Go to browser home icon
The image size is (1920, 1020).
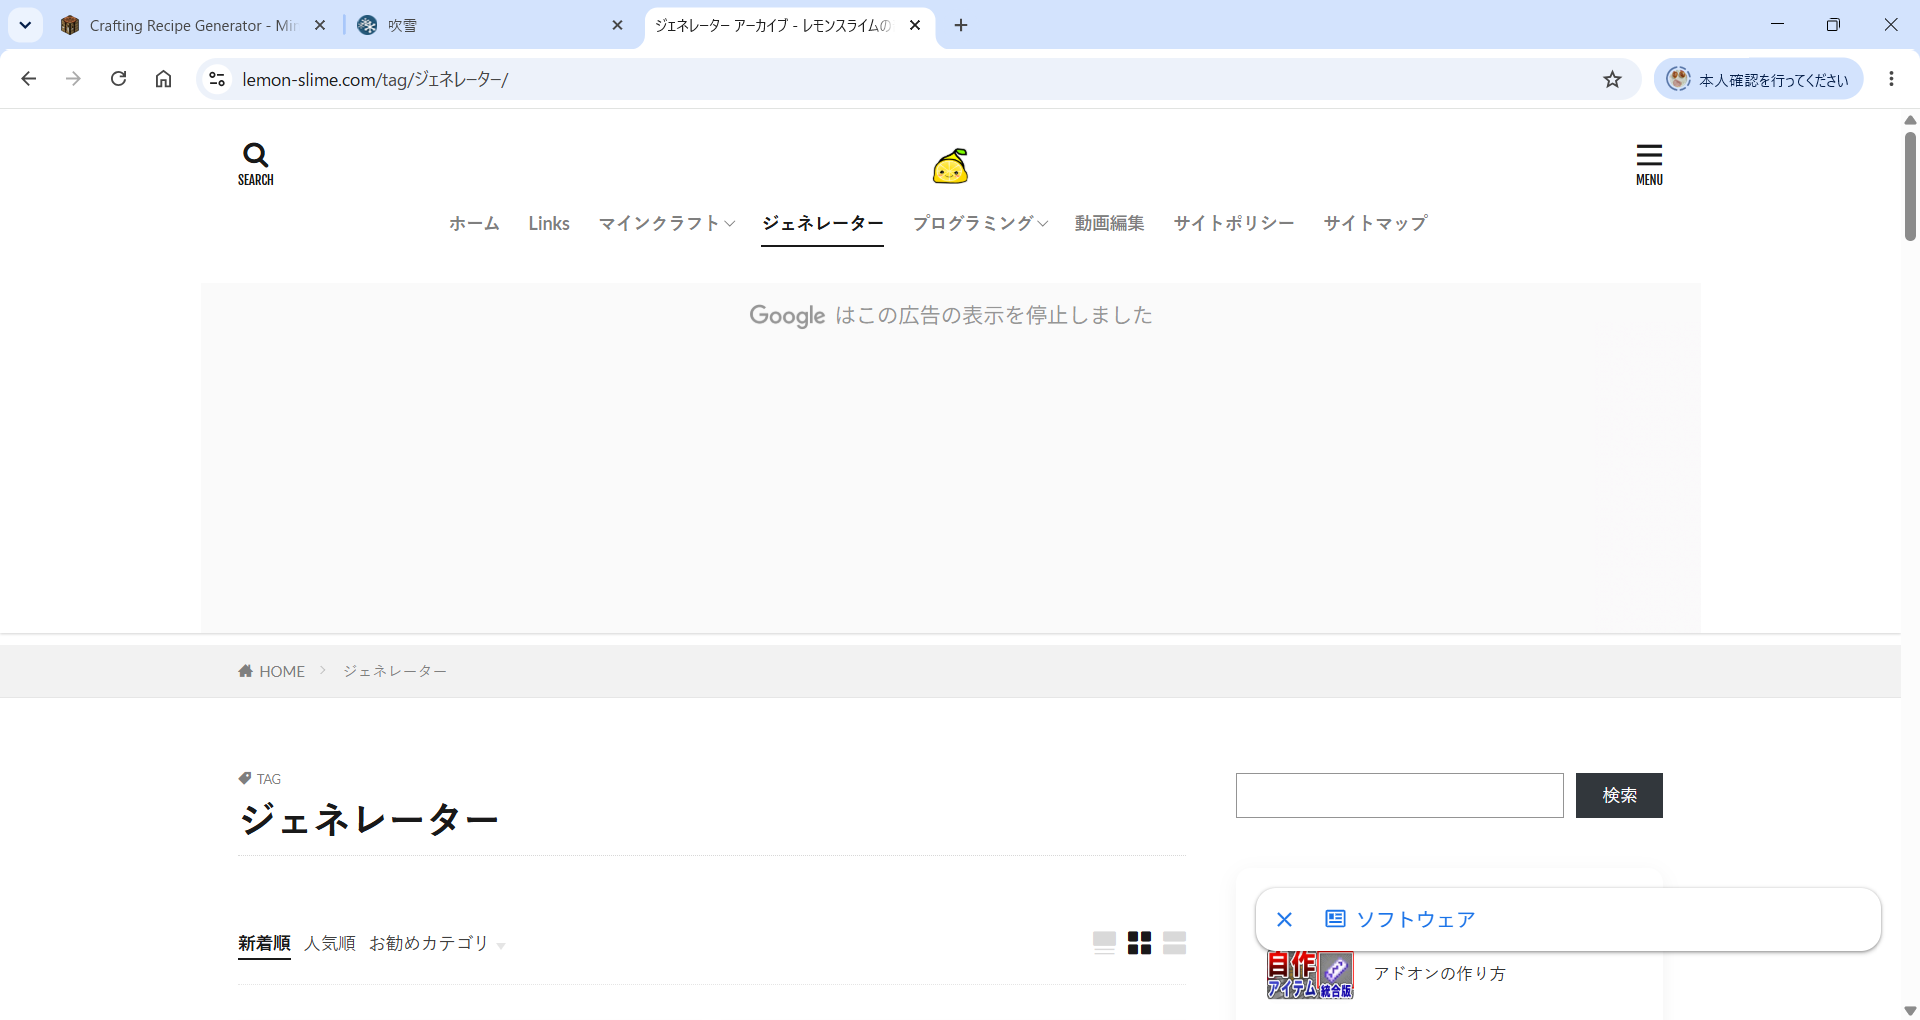(x=164, y=79)
